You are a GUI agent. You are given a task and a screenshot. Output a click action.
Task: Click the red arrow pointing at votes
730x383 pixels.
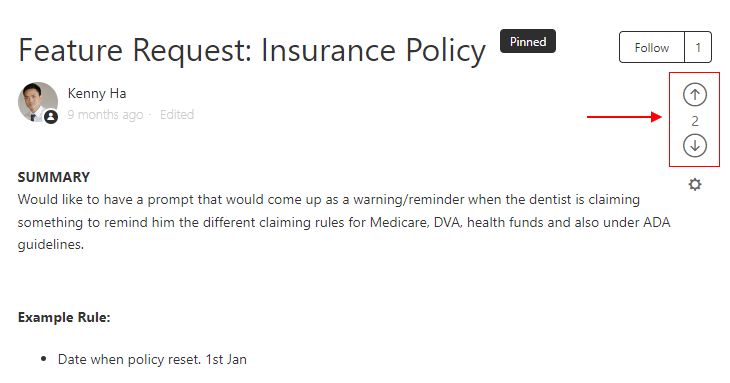(x=624, y=117)
